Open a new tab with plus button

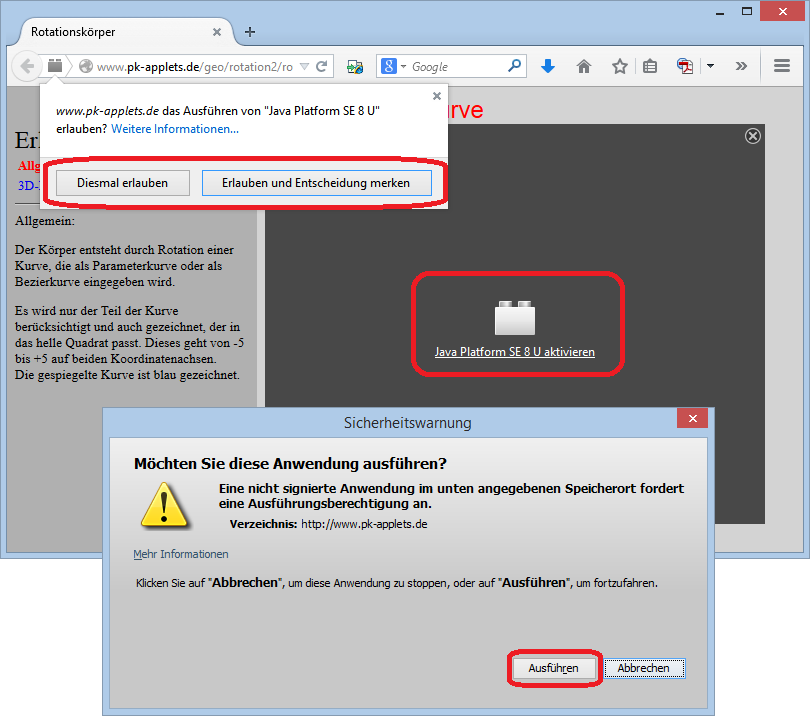[250, 31]
